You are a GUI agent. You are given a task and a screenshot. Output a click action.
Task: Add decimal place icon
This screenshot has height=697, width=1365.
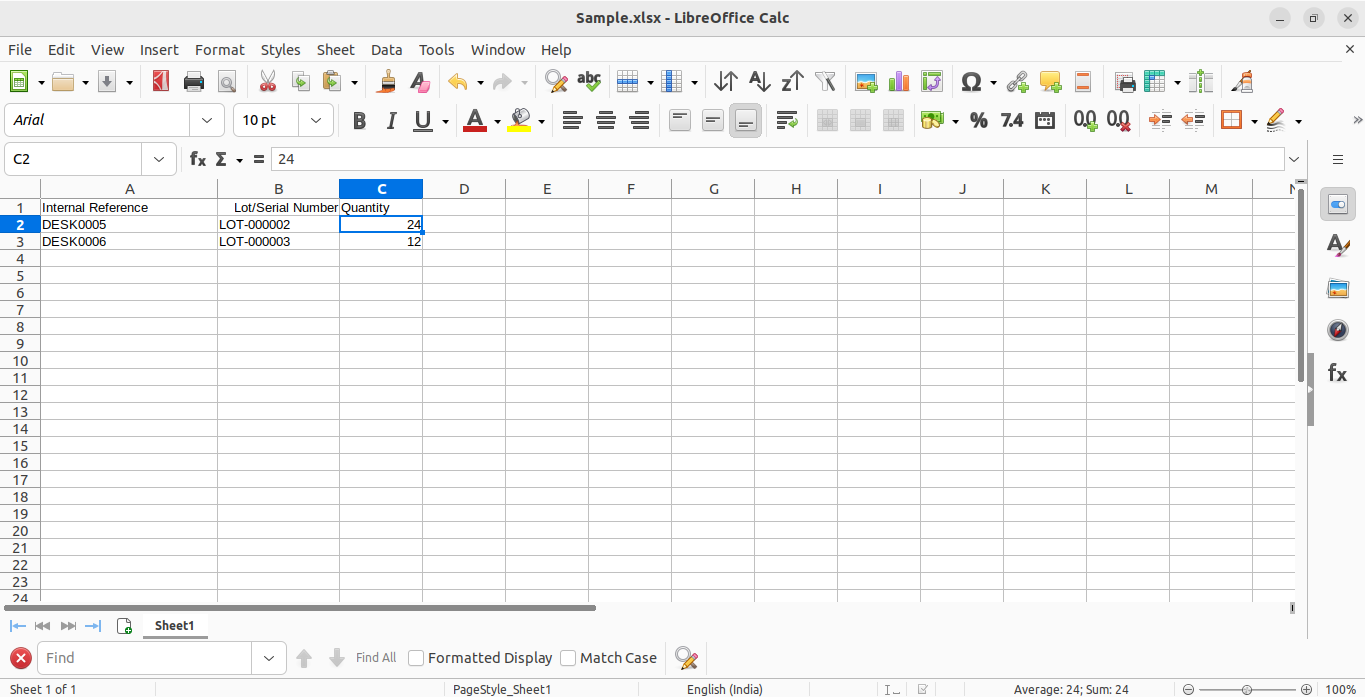1086,120
